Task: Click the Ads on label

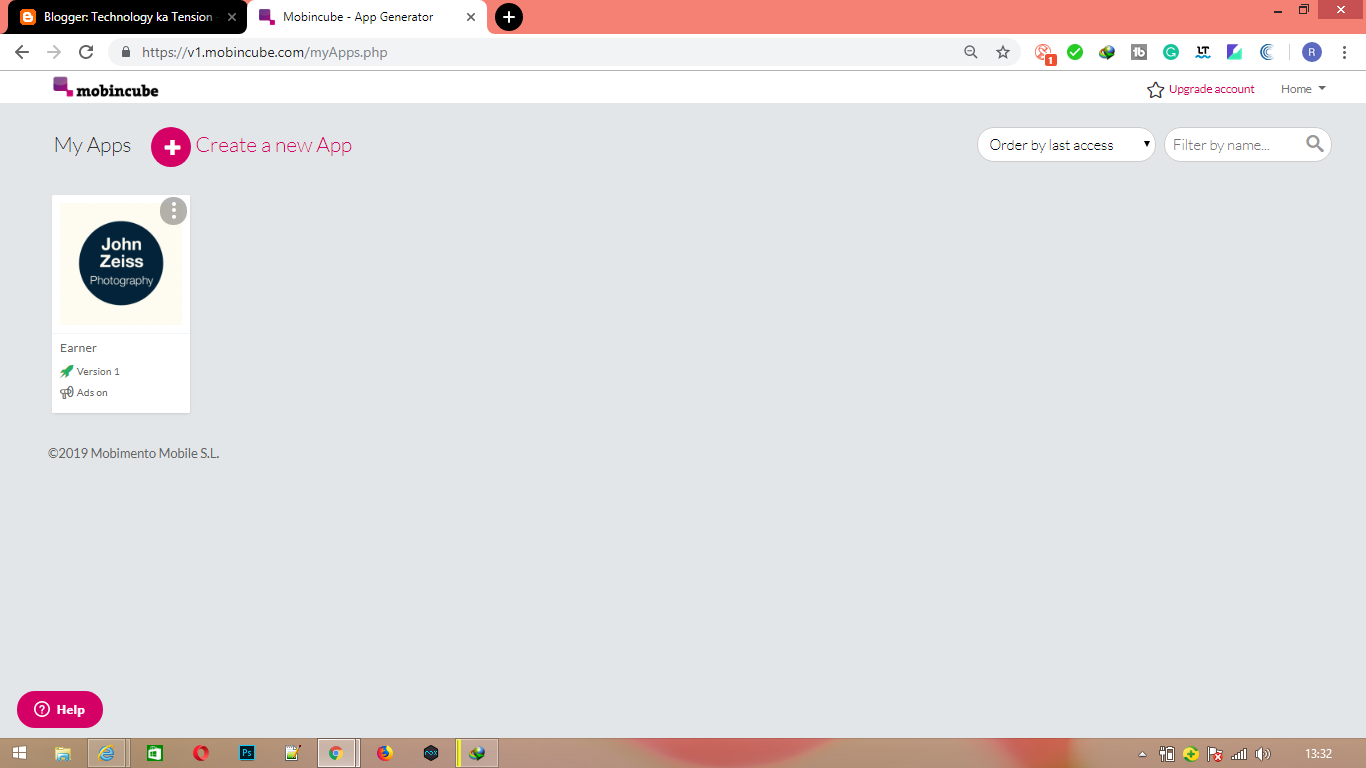Action: click(92, 393)
